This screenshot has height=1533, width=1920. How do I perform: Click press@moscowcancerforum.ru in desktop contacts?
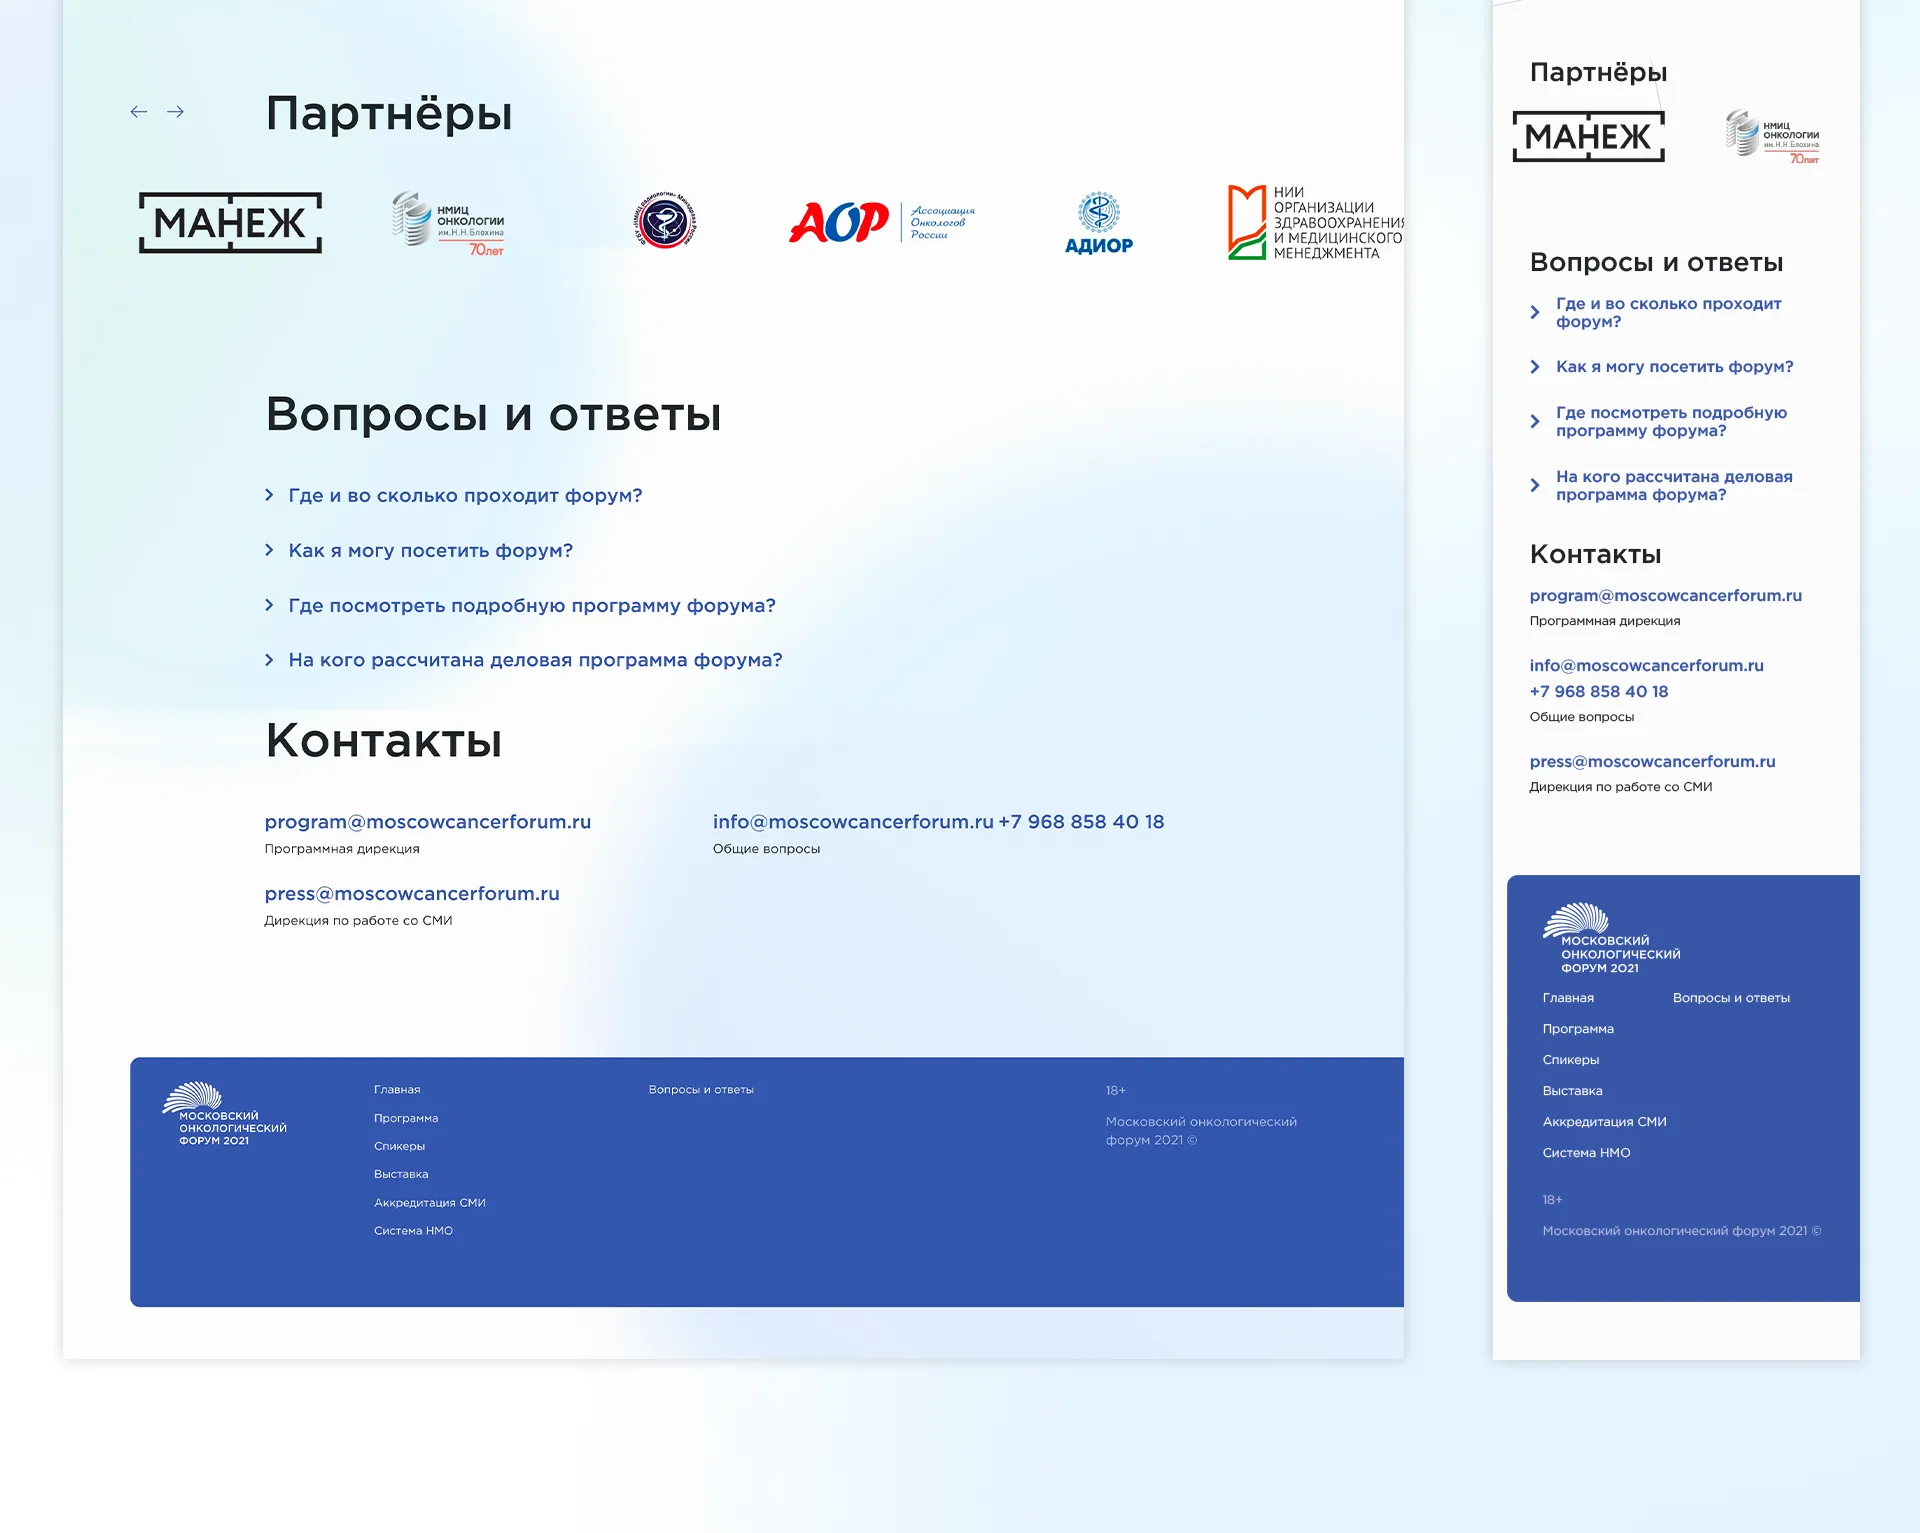tap(412, 894)
